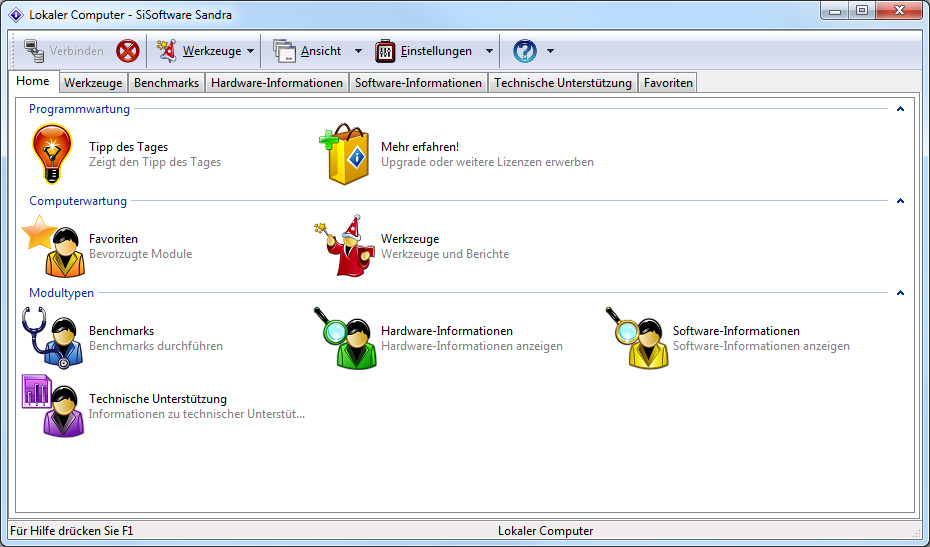Screen dimensions: 930x547
Task: Open the Favoriten star person icon
Action: [54, 246]
